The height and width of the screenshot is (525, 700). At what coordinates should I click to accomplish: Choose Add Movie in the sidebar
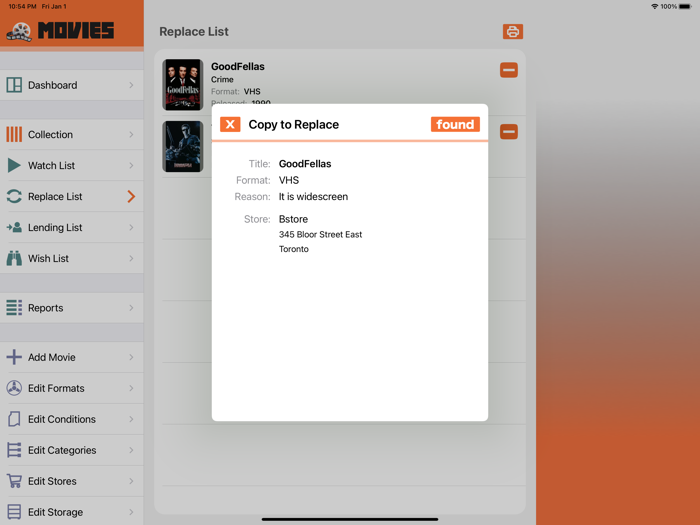71,357
